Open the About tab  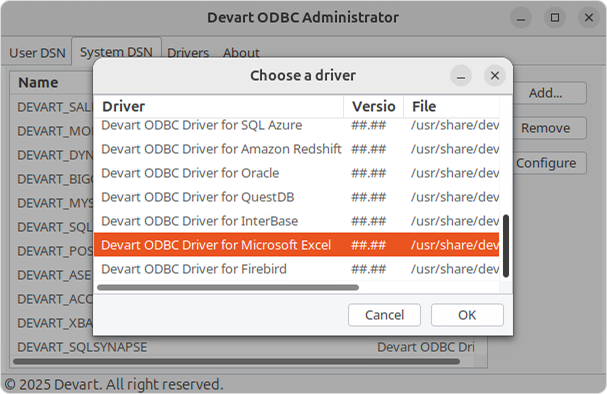[241, 53]
